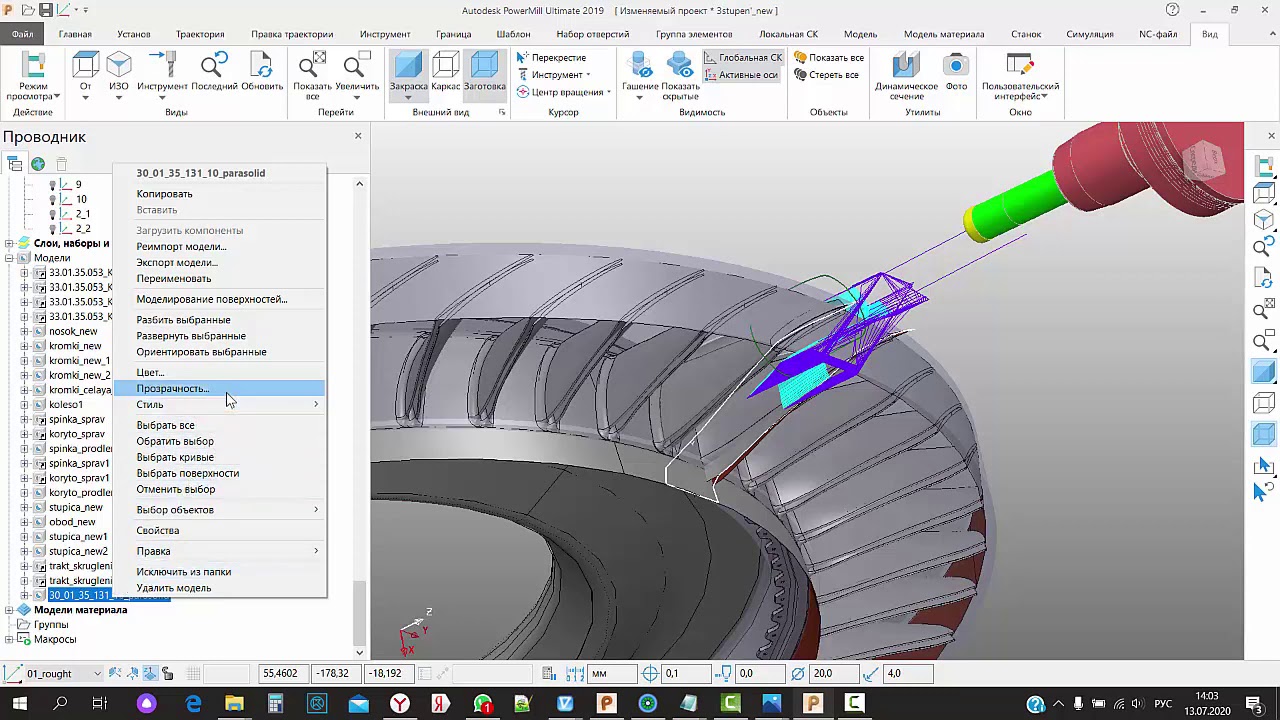Viewport: 1280px width, 720px height.
Task: Click the ИЗО isometric view icon
Action: [x=119, y=67]
